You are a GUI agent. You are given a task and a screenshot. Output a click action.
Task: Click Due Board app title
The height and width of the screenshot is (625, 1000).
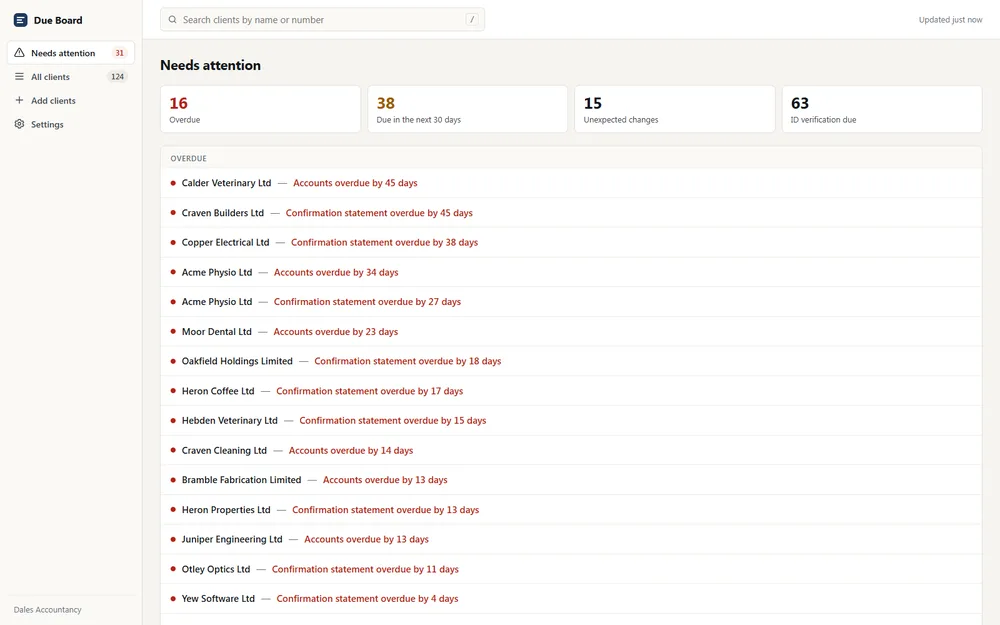click(58, 20)
